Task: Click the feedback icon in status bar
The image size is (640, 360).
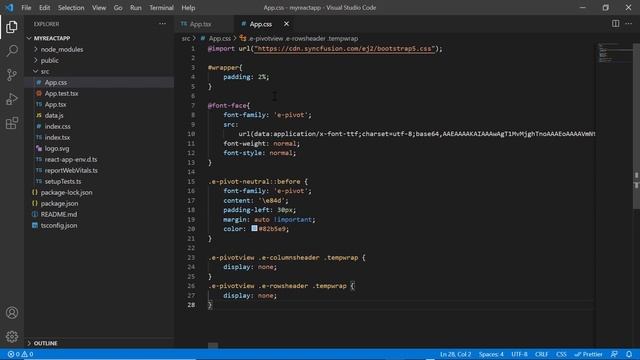Action: pos(614,354)
